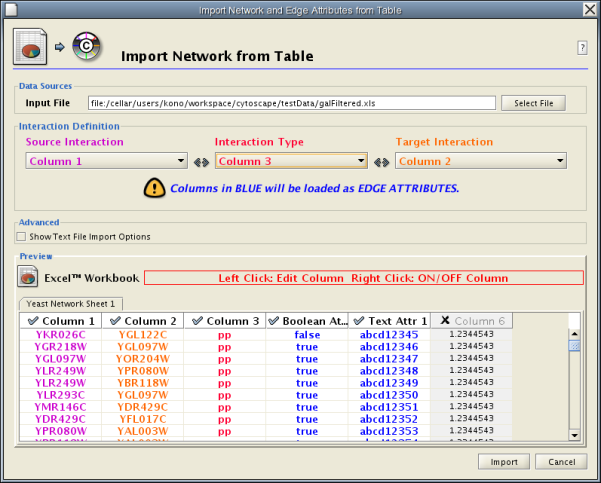Click double arrow between Source and Interaction Type

201,162
